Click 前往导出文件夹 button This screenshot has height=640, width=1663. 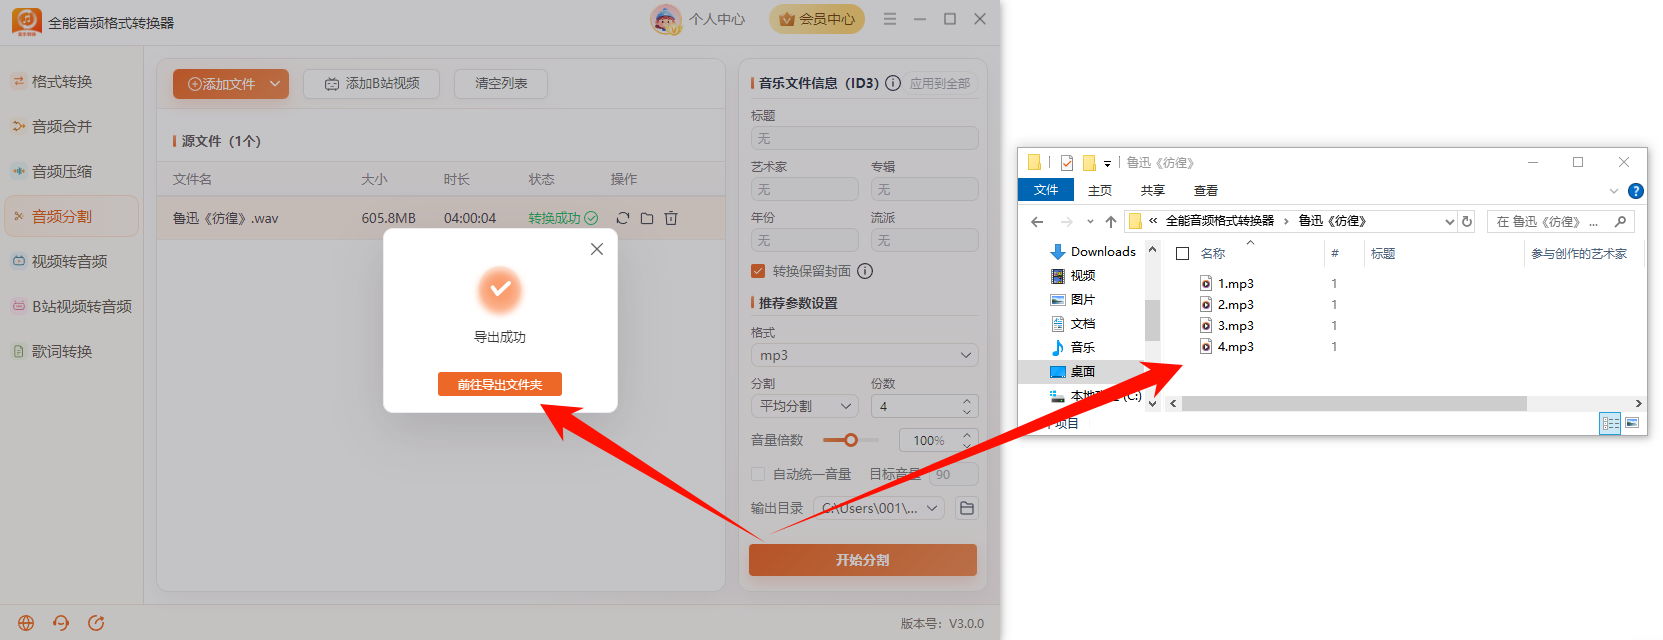tap(500, 384)
